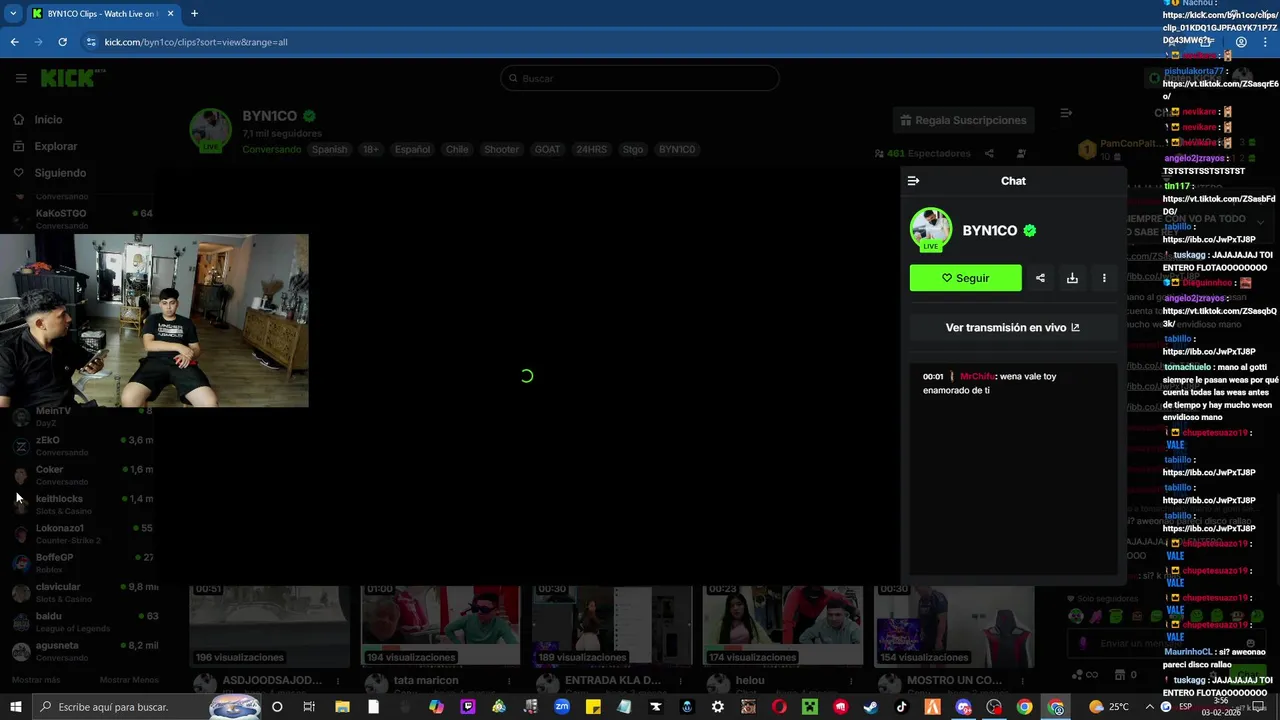Image resolution: width=1280 pixels, height=720 pixels.
Task: Open Zoom from the taskbar
Action: (562, 707)
